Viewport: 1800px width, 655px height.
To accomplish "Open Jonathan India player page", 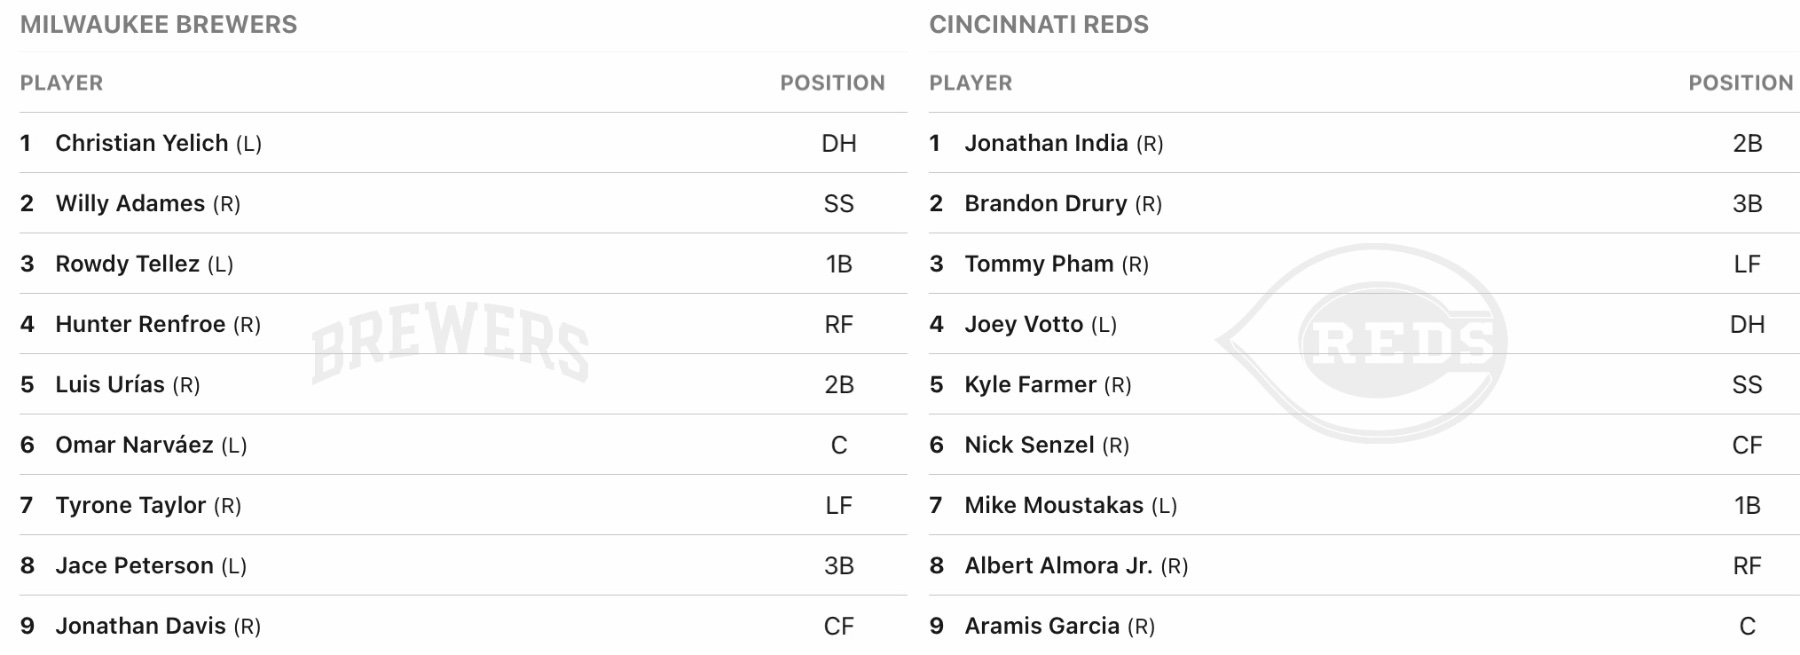I will pos(1046,143).
